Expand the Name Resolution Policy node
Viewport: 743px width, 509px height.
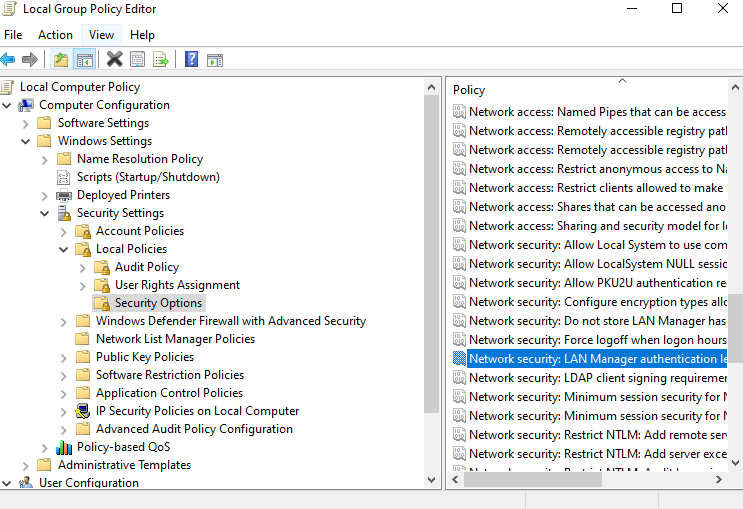coord(45,160)
